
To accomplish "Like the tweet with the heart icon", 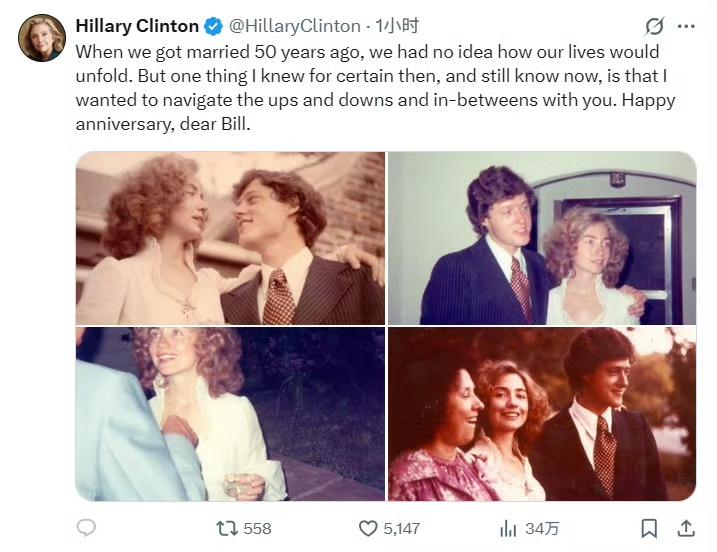I will point(368,527).
